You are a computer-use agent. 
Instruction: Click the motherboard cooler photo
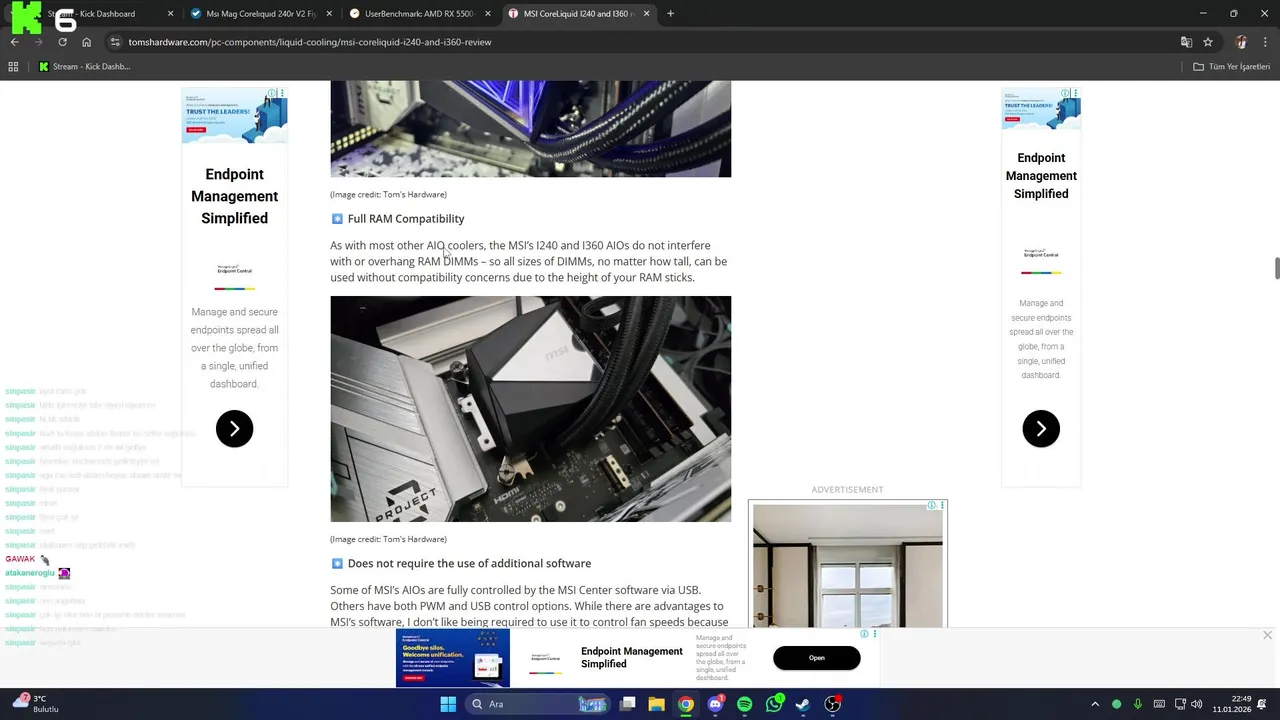coord(531,409)
